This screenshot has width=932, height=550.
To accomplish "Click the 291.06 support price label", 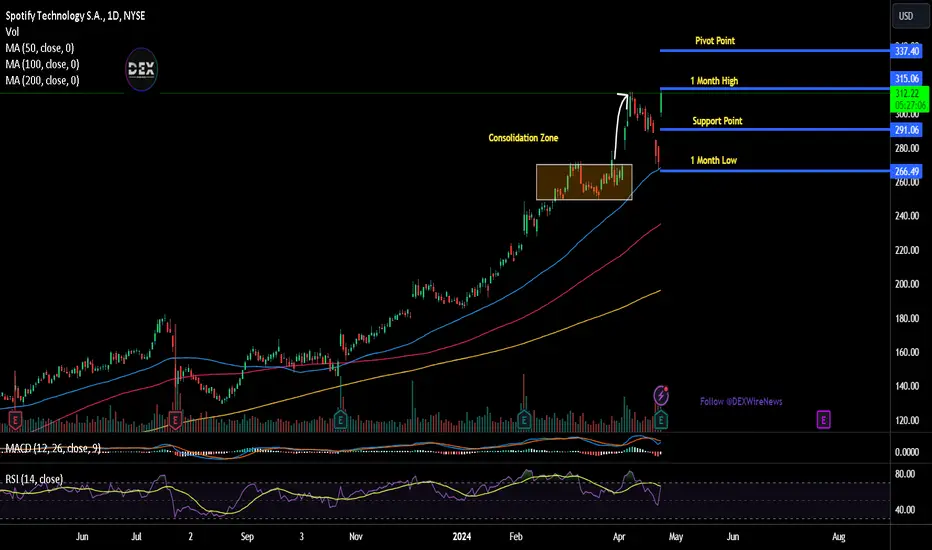I will [x=906, y=130].
